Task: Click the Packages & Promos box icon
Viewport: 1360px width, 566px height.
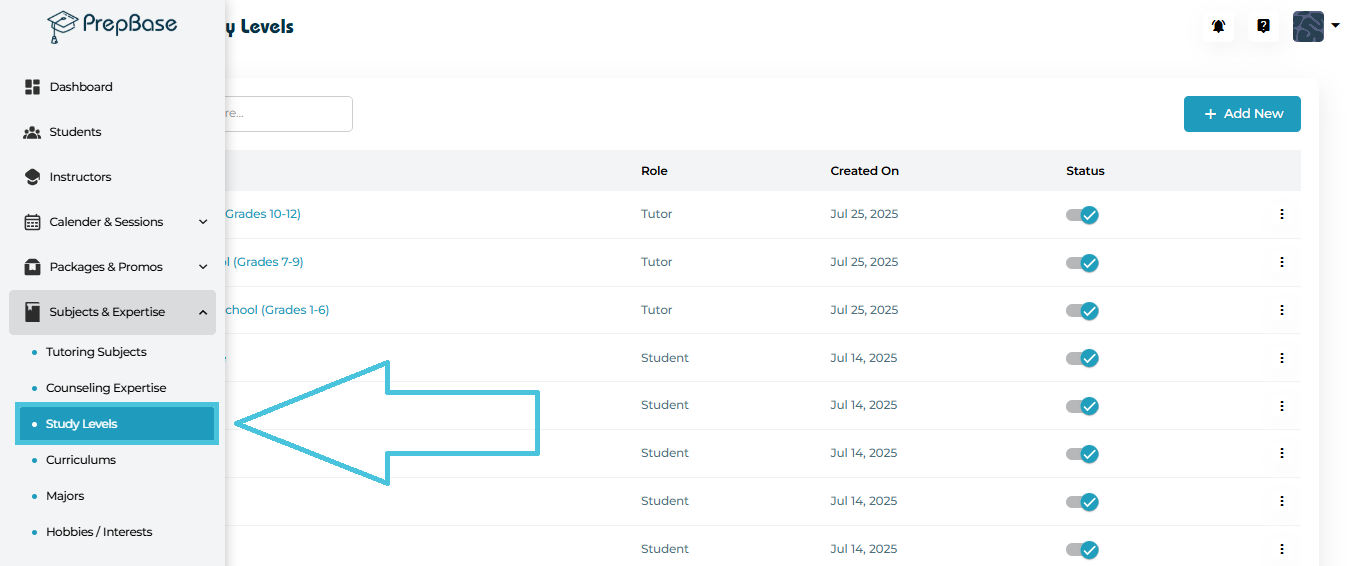Action: (32, 267)
